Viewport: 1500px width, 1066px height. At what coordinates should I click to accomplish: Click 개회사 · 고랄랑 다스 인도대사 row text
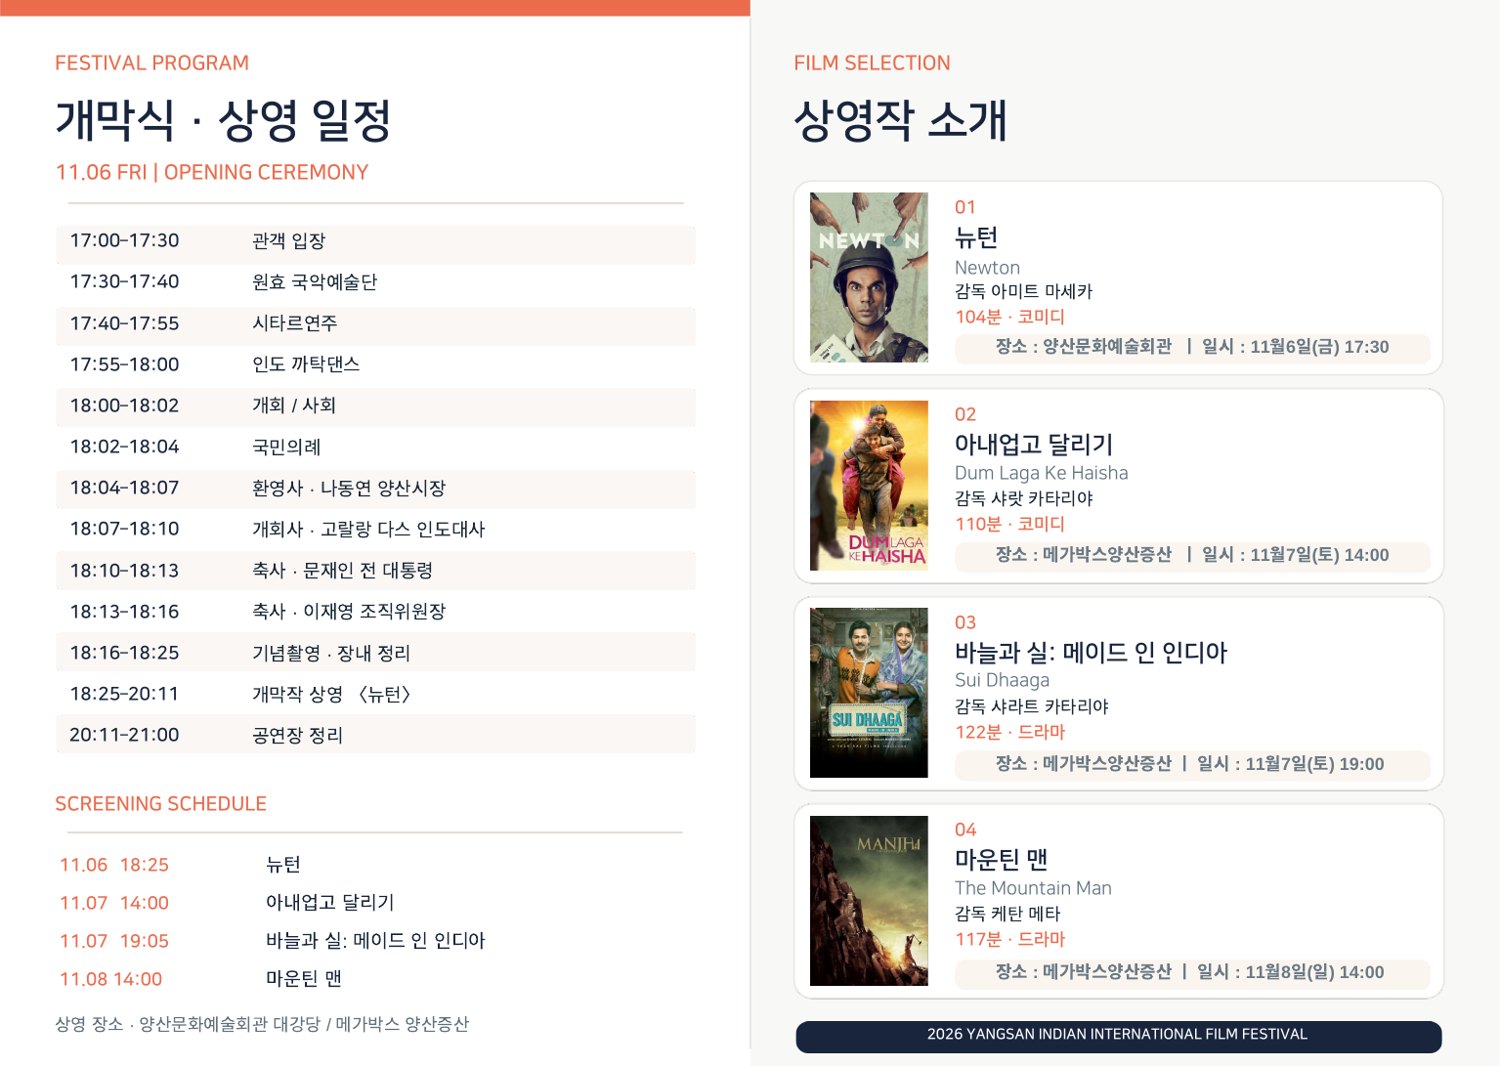[x=368, y=529]
